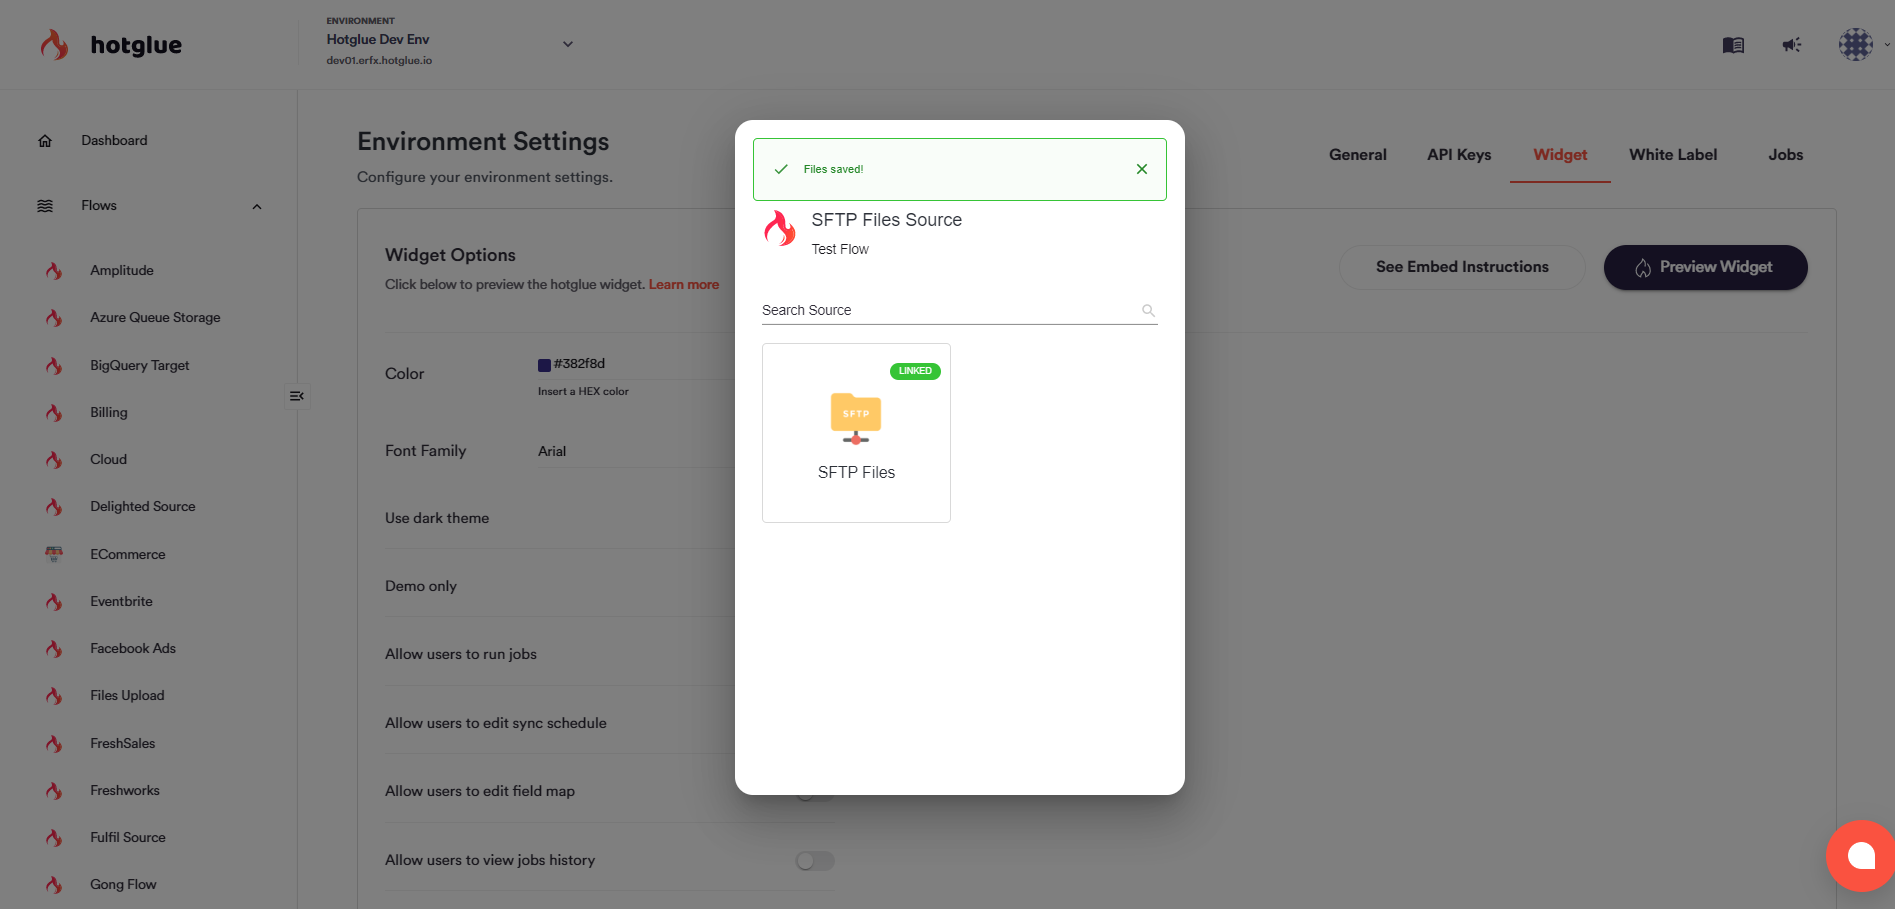1895x909 pixels.
Task: Click the search magnifier icon
Action: tap(1148, 310)
